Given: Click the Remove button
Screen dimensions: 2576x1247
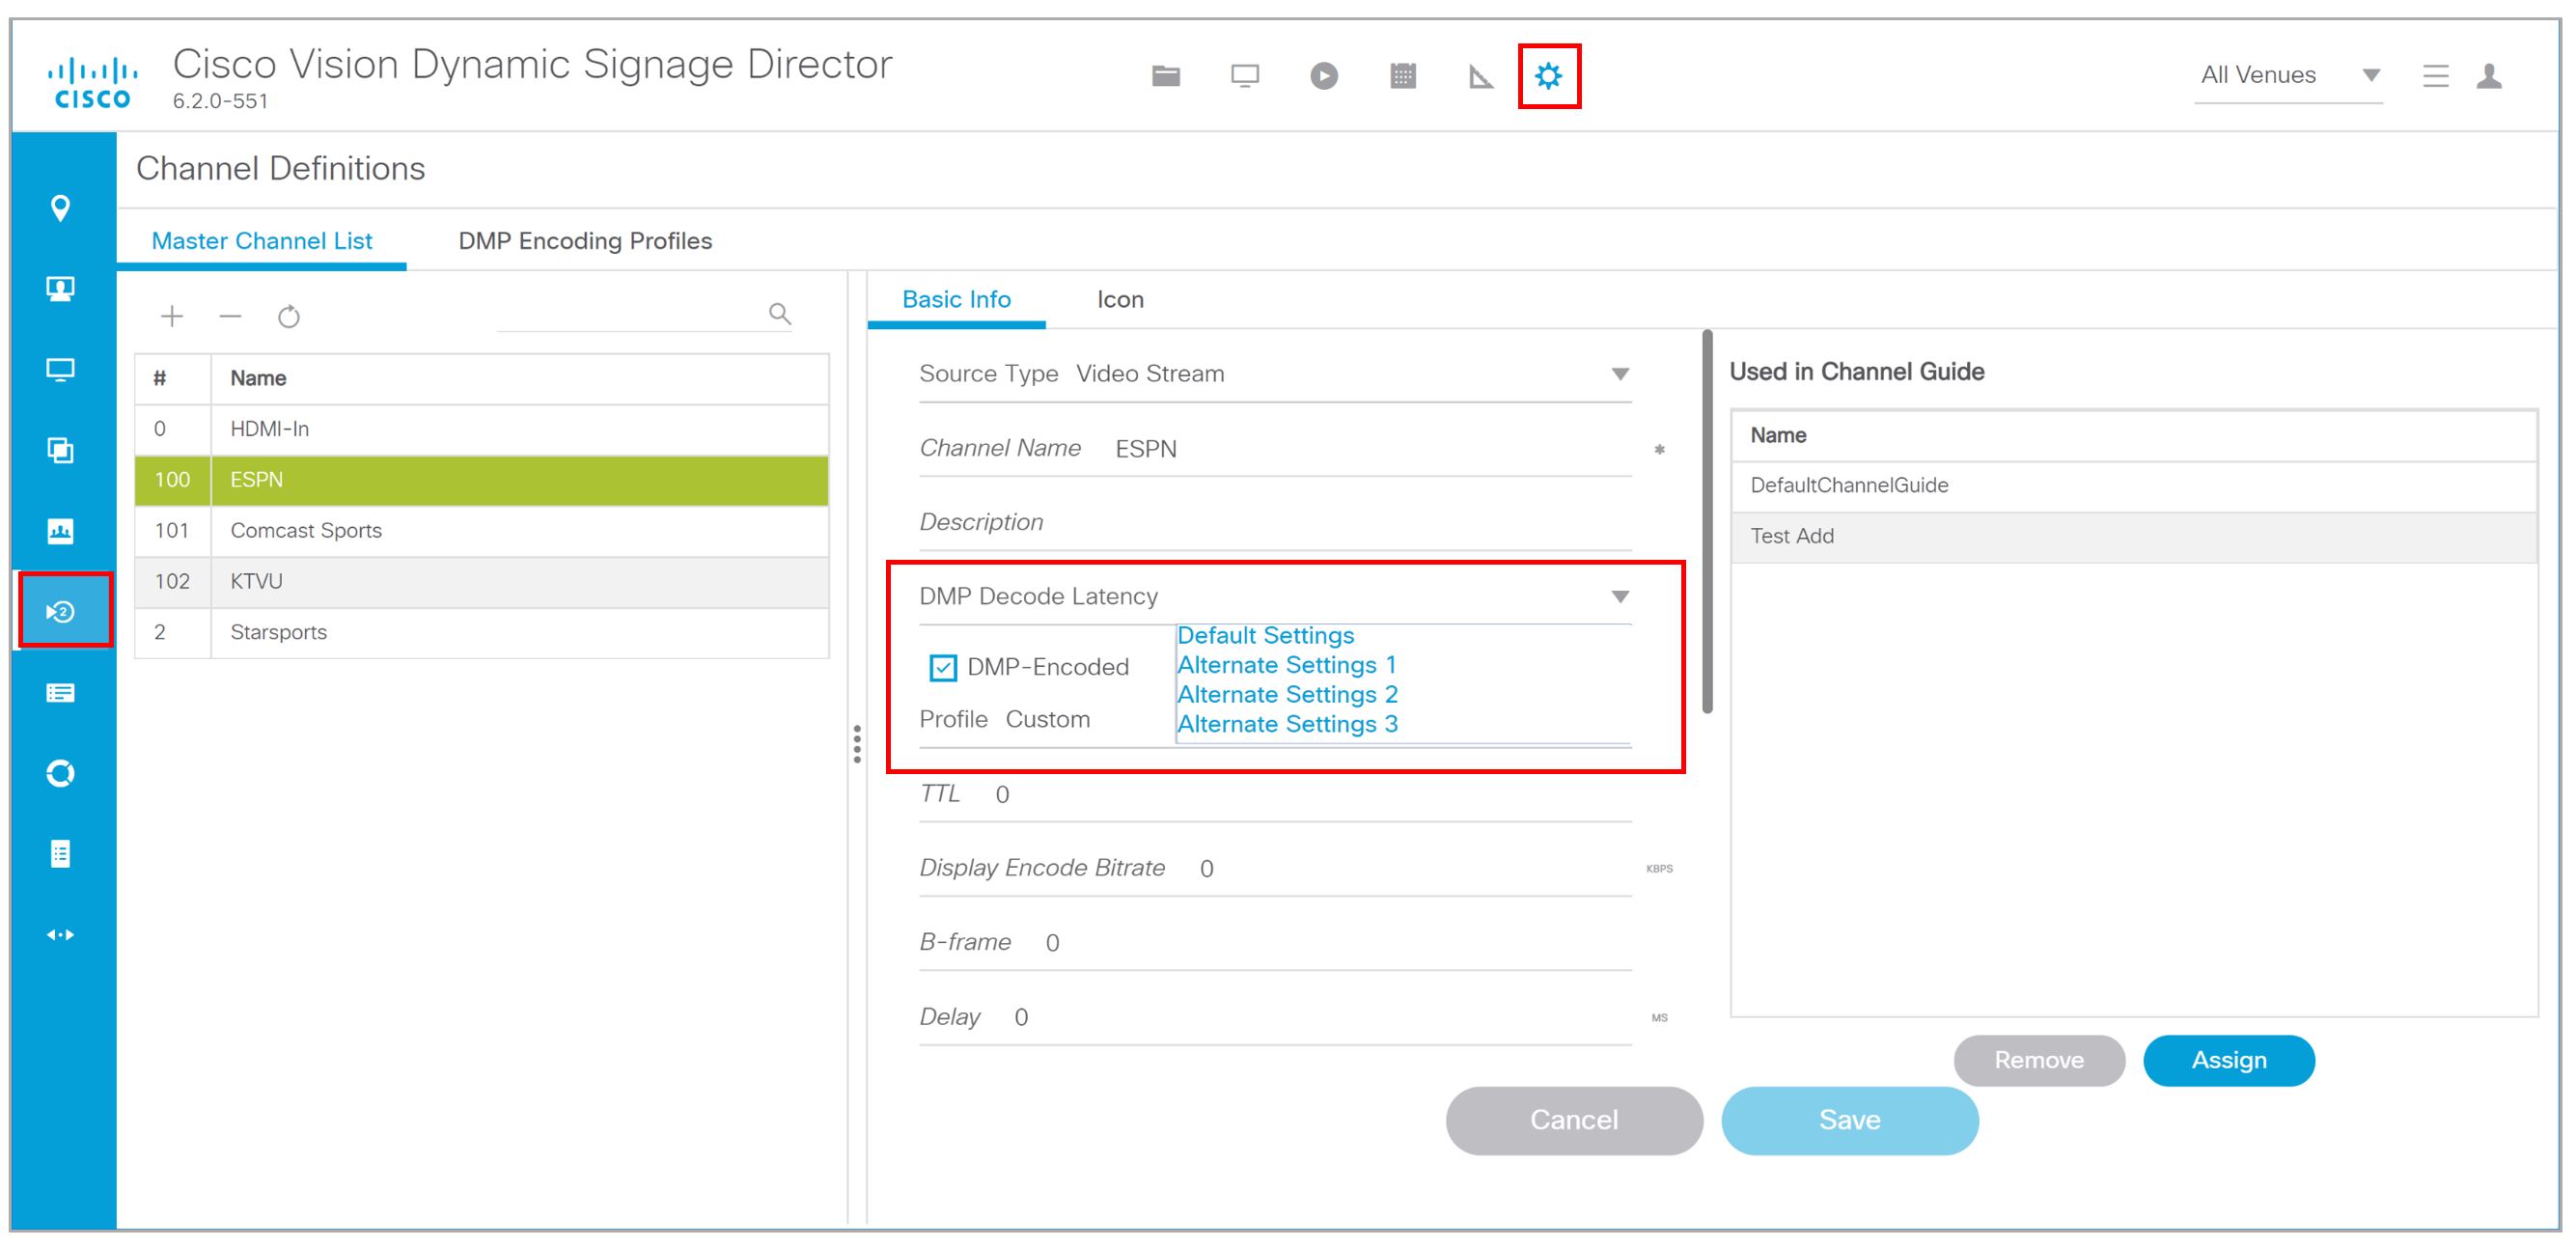Looking at the screenshot, I should pos(2039,1060).
